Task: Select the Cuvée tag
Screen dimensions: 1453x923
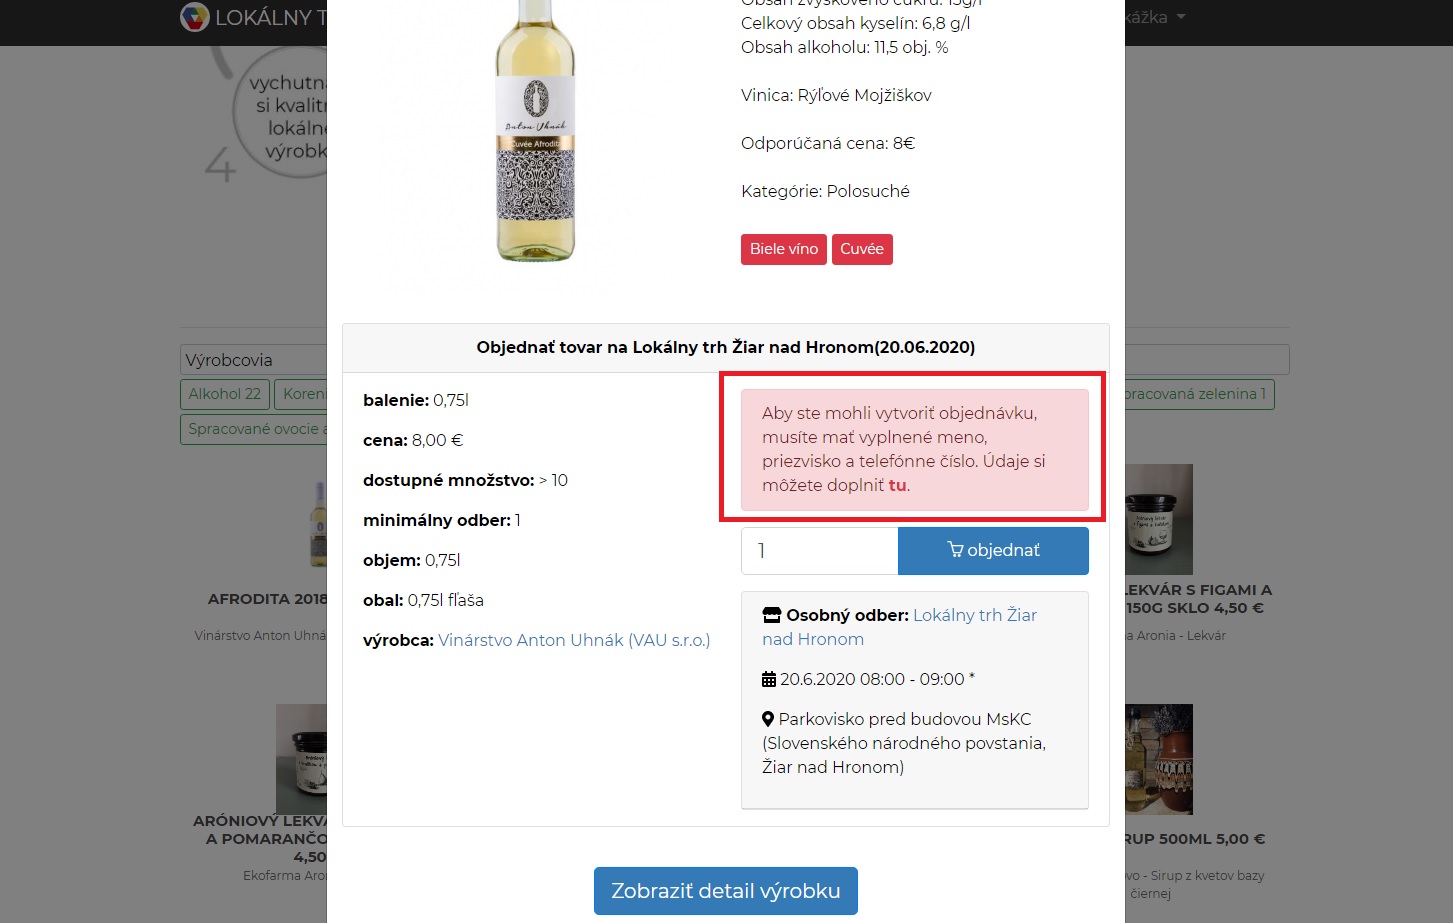Action: tap(861, 249)
